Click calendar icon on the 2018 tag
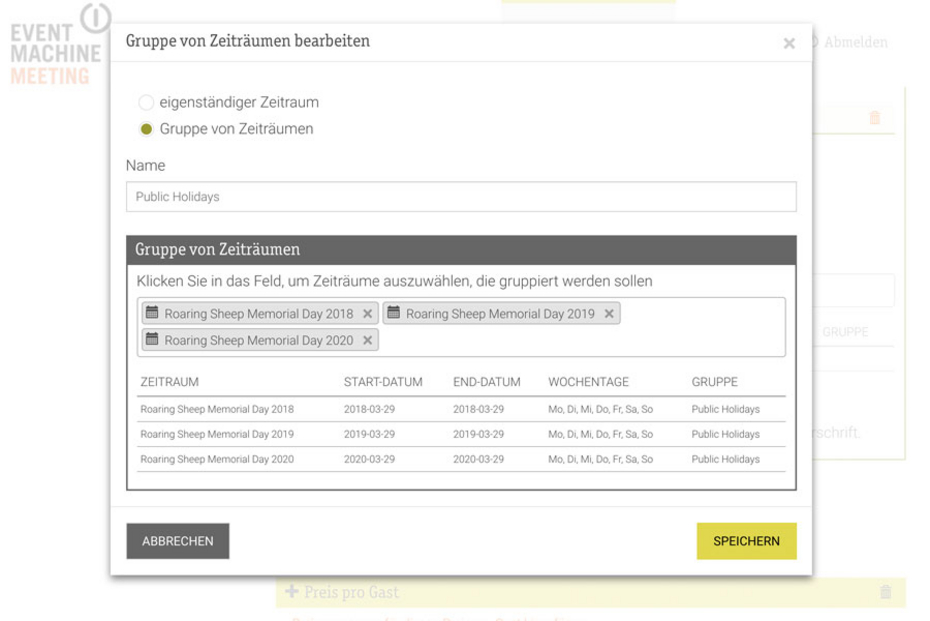Screen dimensions: 930x621 click(x=152, y=313)
